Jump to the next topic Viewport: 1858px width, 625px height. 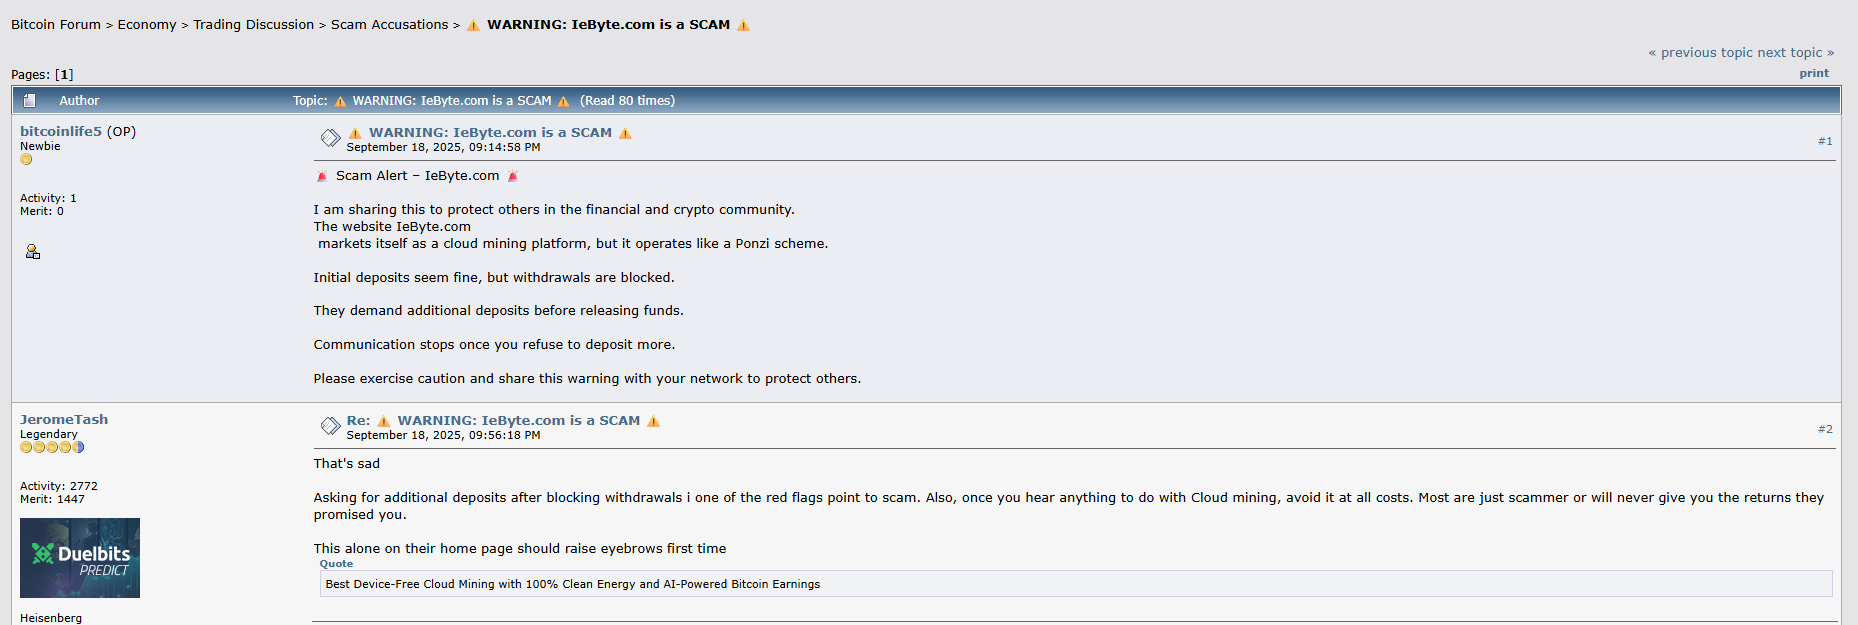(1796, 52)
